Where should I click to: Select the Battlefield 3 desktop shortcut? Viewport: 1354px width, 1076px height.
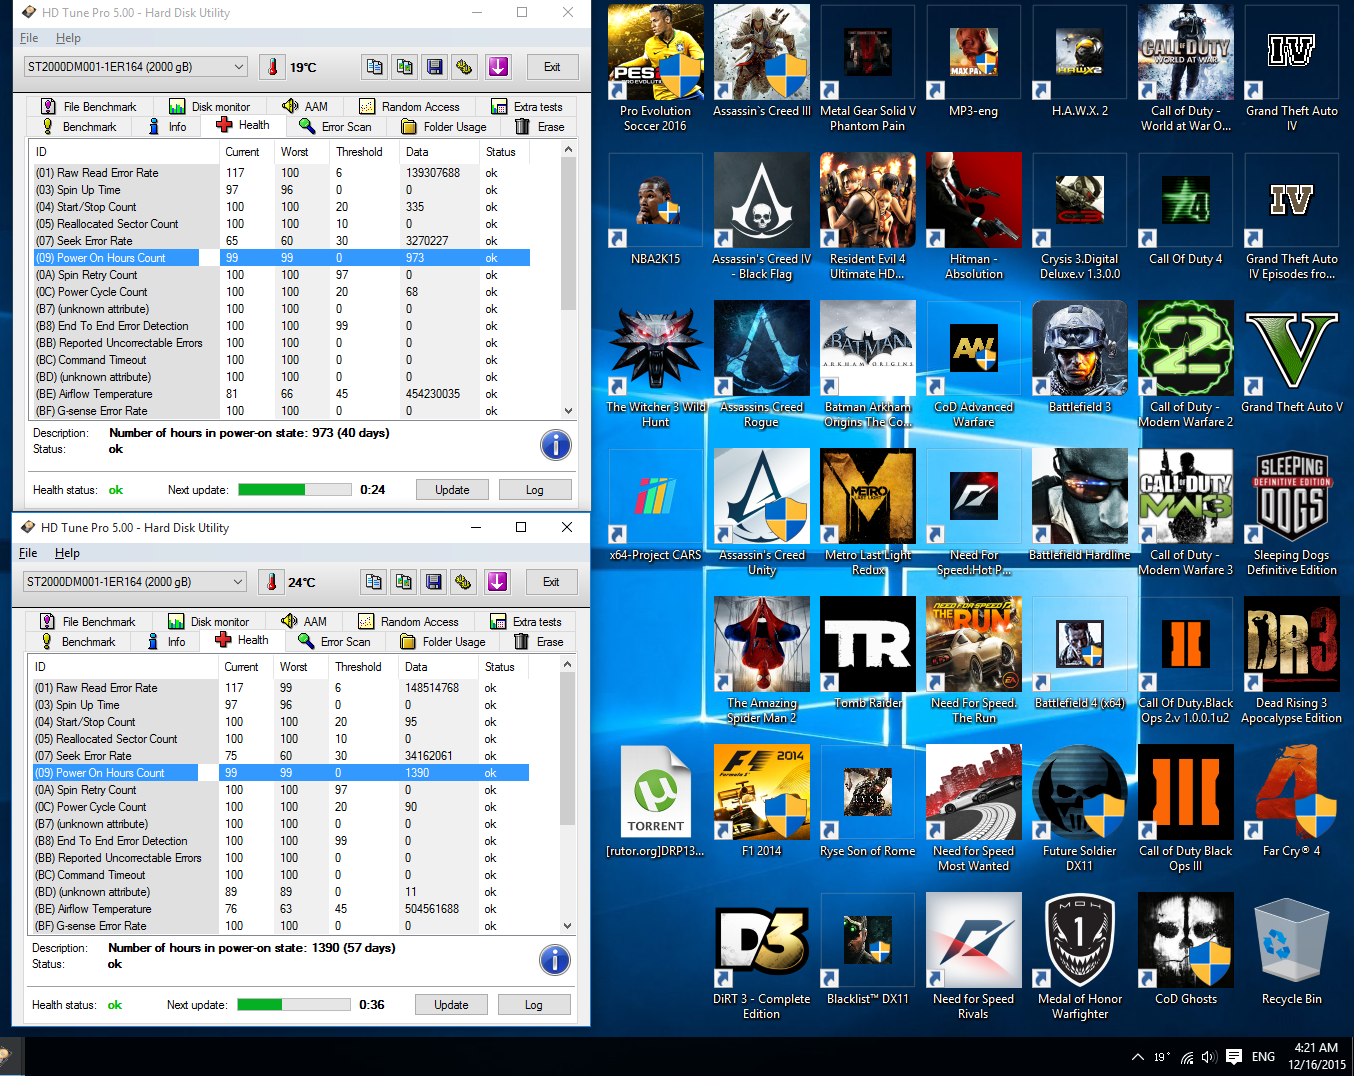[1080, 358]
